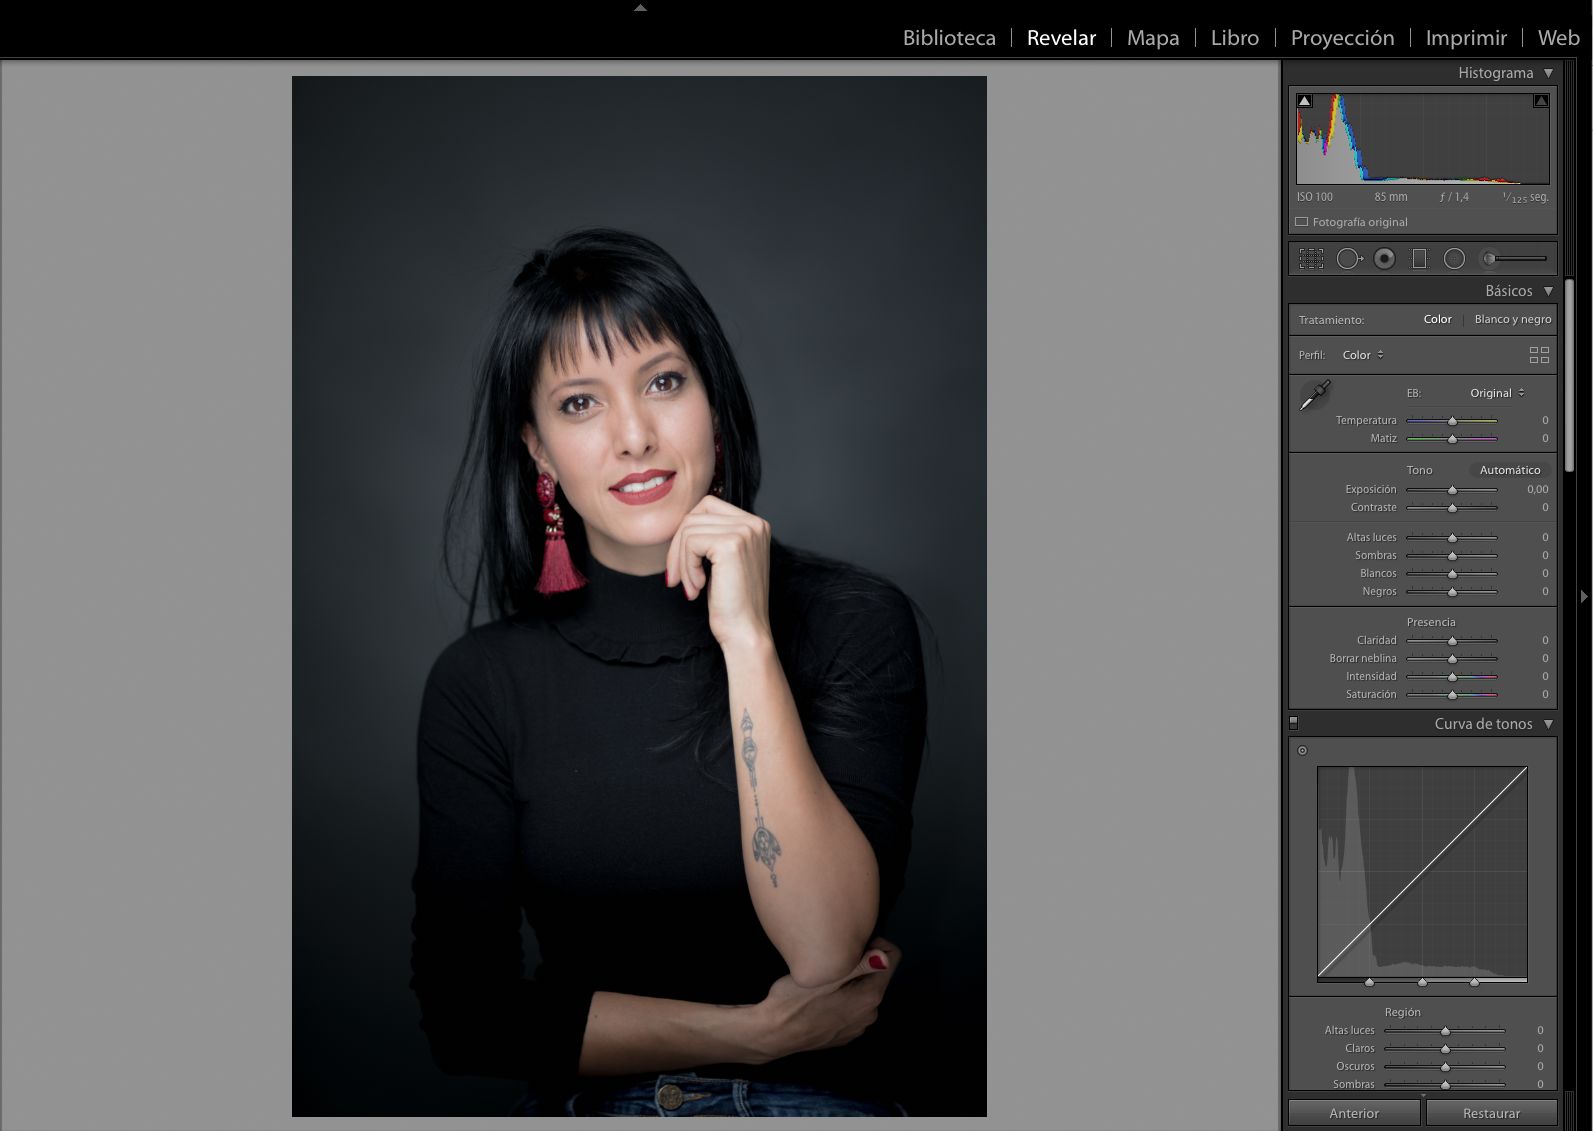Click inside the tone curve graph
The image size is (1593, 1131).
(x=1422, y=871)
